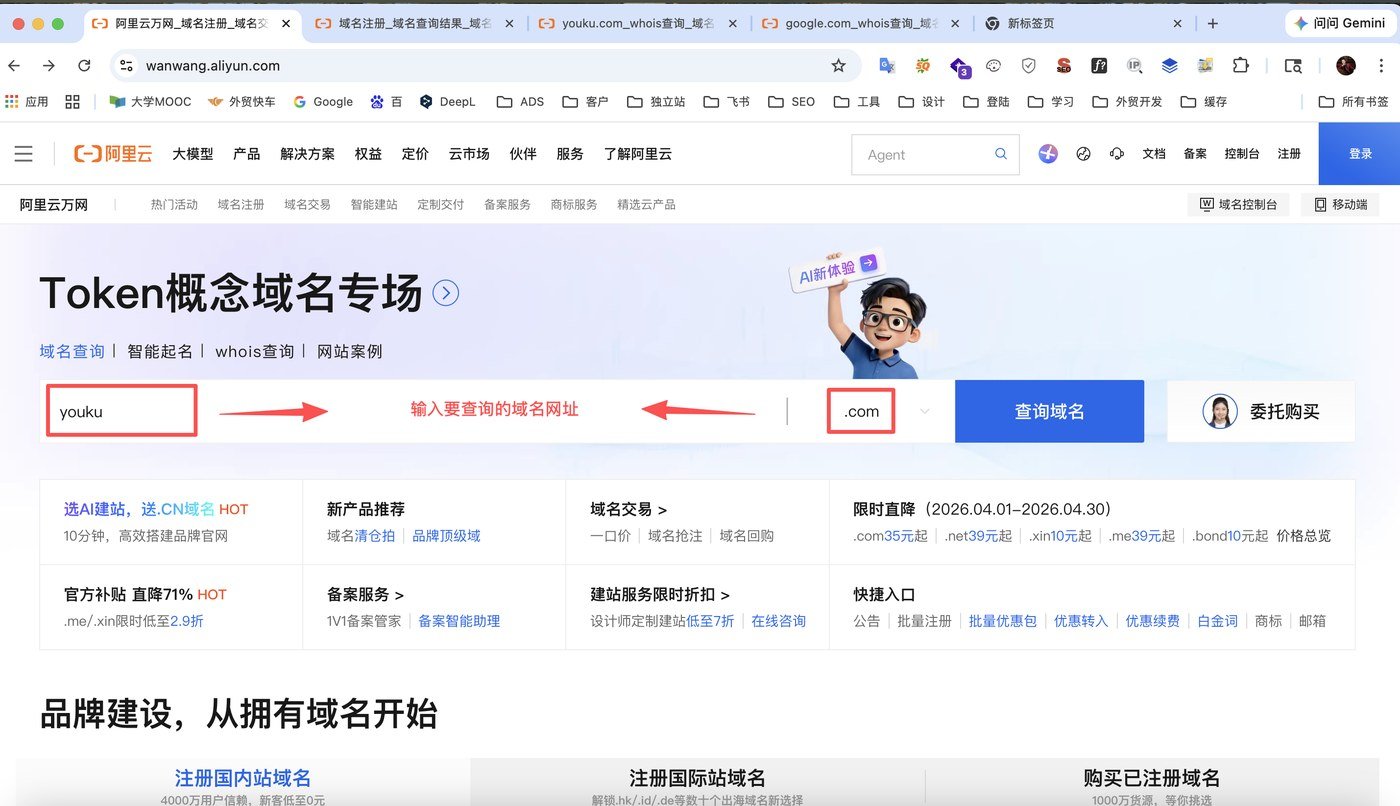Reload the current page
The height and width of the screenshot is (806, 1400).
pos(84,66)
